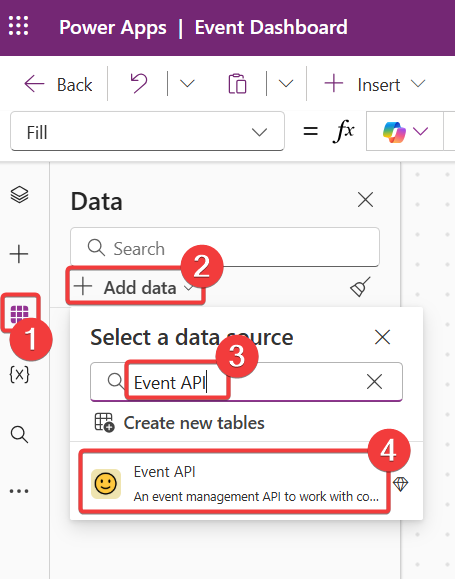Viewport: 455px width, 579px height.
Task: Click the Search sidebar icon
Action: click(19, 434)
